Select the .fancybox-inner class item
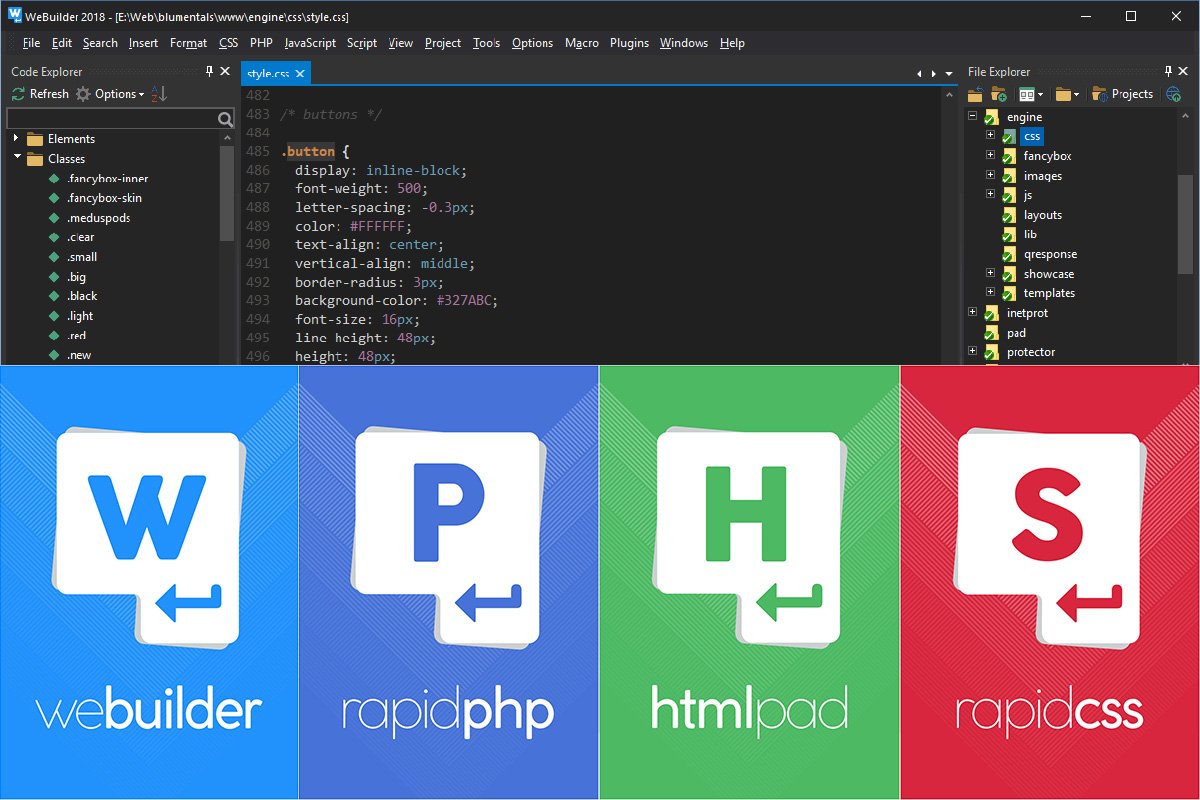This screenshot has height=800, width=1200. [x=108, y=178]
